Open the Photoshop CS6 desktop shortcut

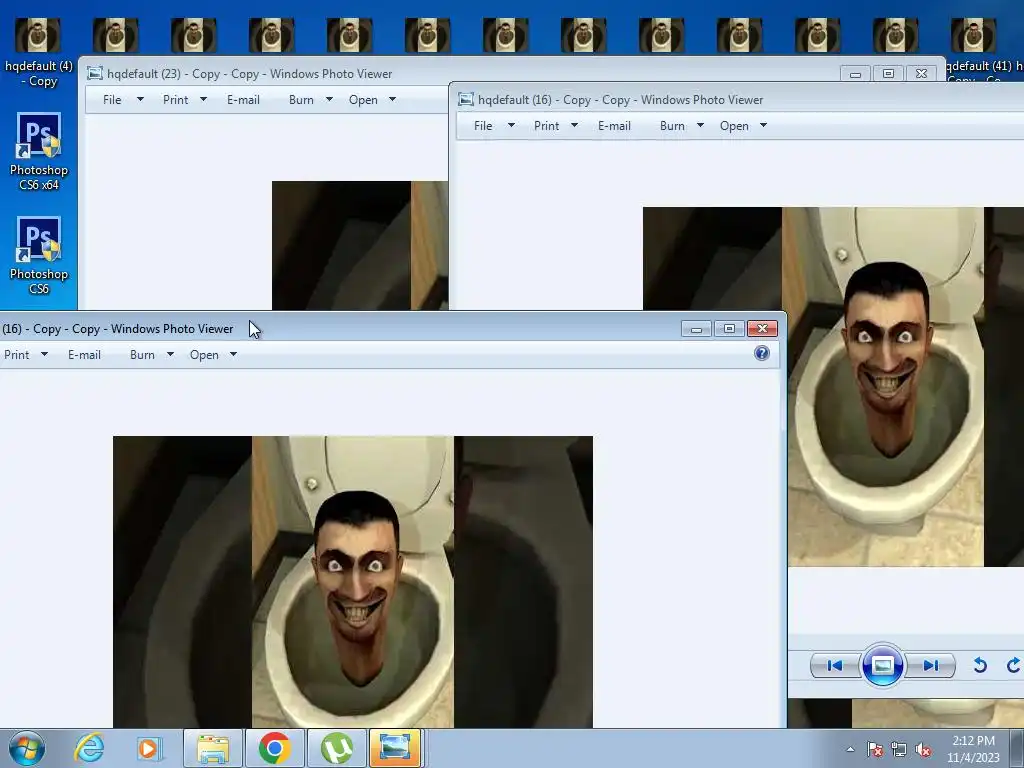click(39, 255)
